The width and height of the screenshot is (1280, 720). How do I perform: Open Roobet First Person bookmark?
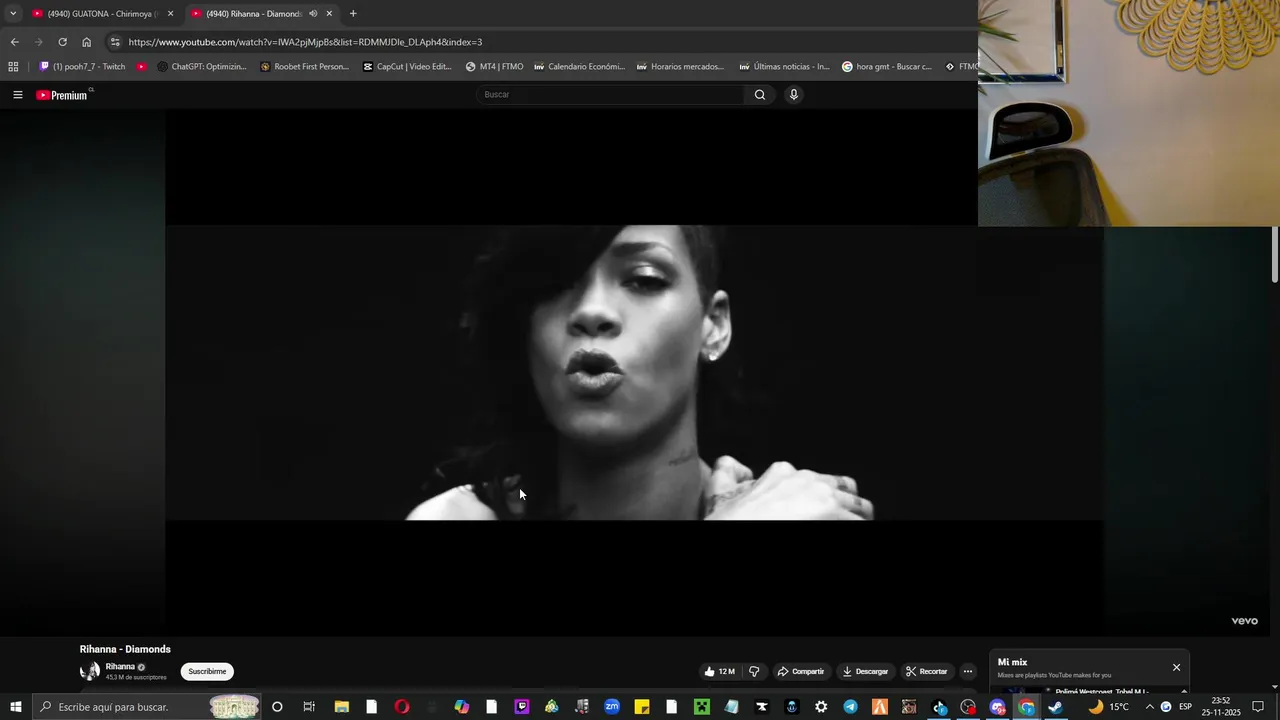[305, 67]
